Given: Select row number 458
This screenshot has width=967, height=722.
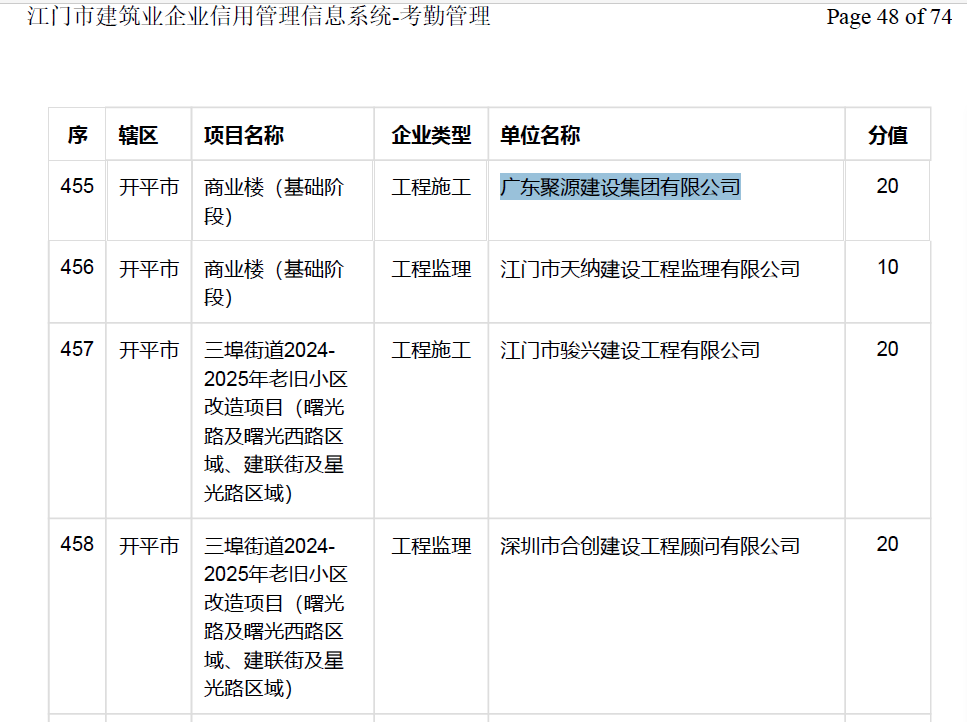Looking at the screenshot, I should pyautogui.click(x=77, y=544).
